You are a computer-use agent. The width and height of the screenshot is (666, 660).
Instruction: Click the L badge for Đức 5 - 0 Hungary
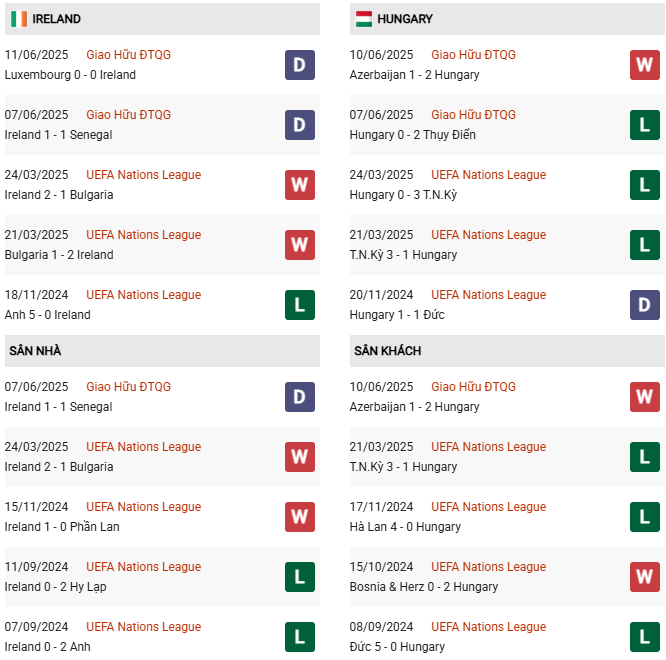(644, 637)
